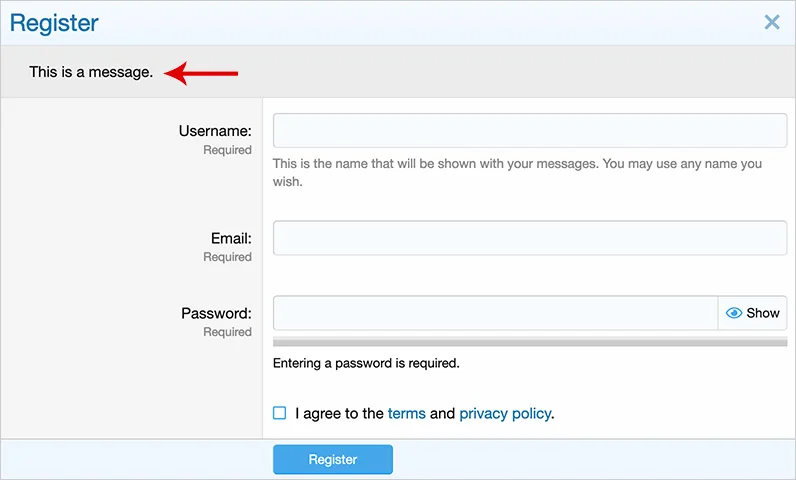The width and height of the screenshot is (796, 480).
Task: Click the Required hint under Username
Action: tap(227, 150)
